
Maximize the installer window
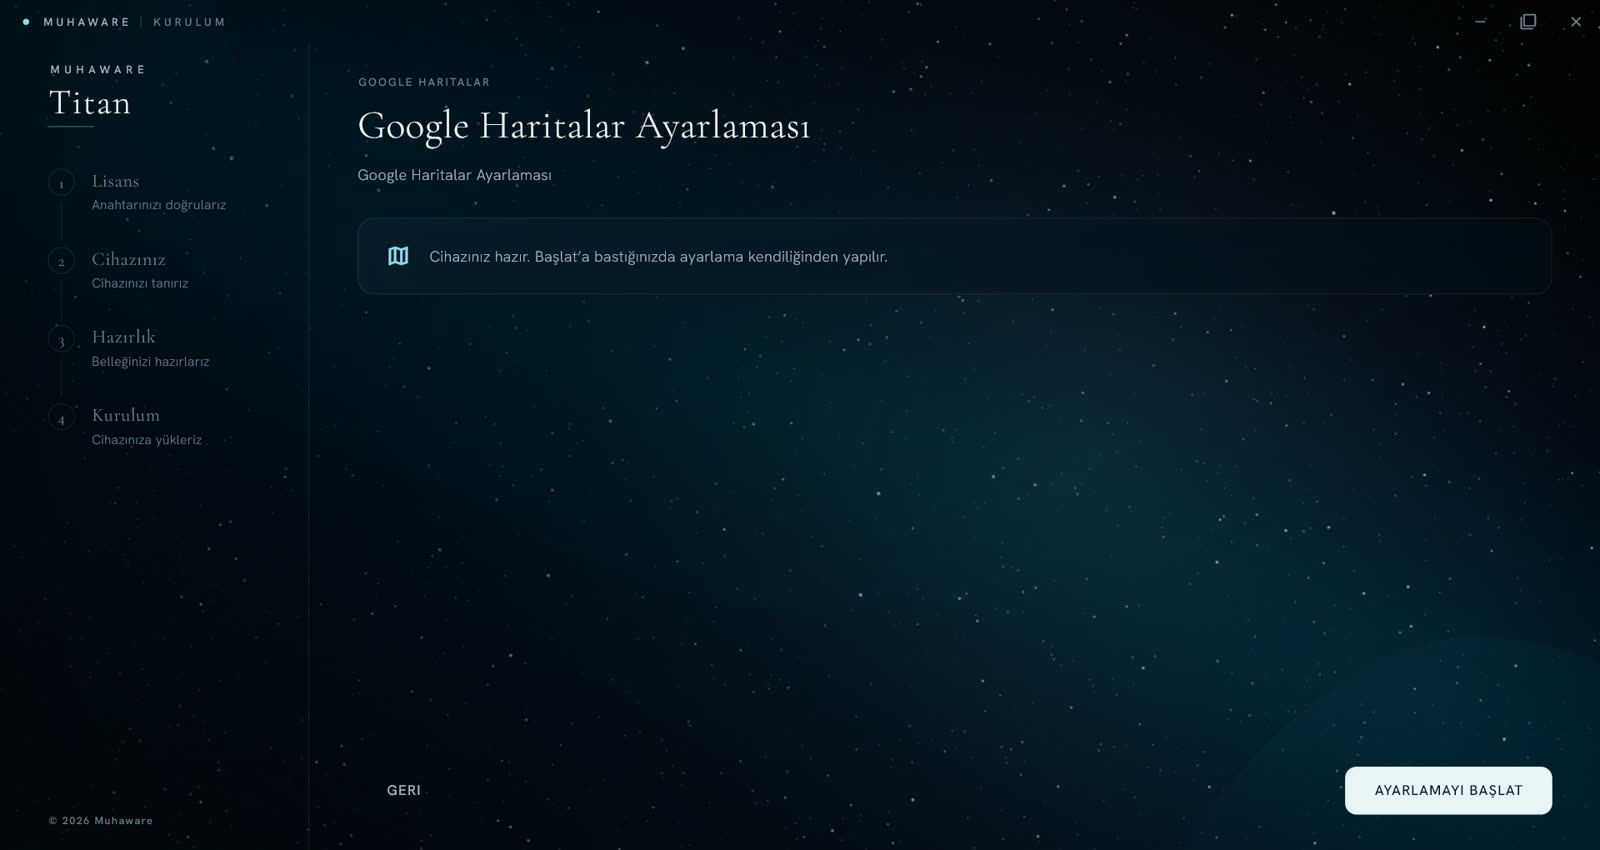tap(1528, 21)
